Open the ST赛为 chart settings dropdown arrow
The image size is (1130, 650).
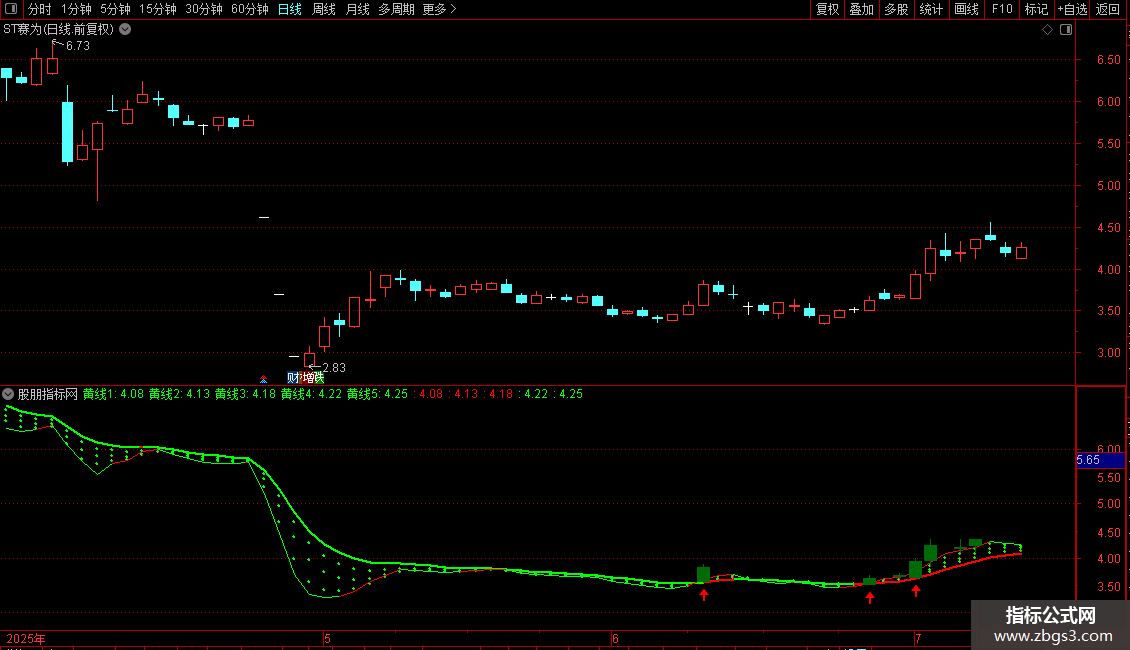coord(125,30)
